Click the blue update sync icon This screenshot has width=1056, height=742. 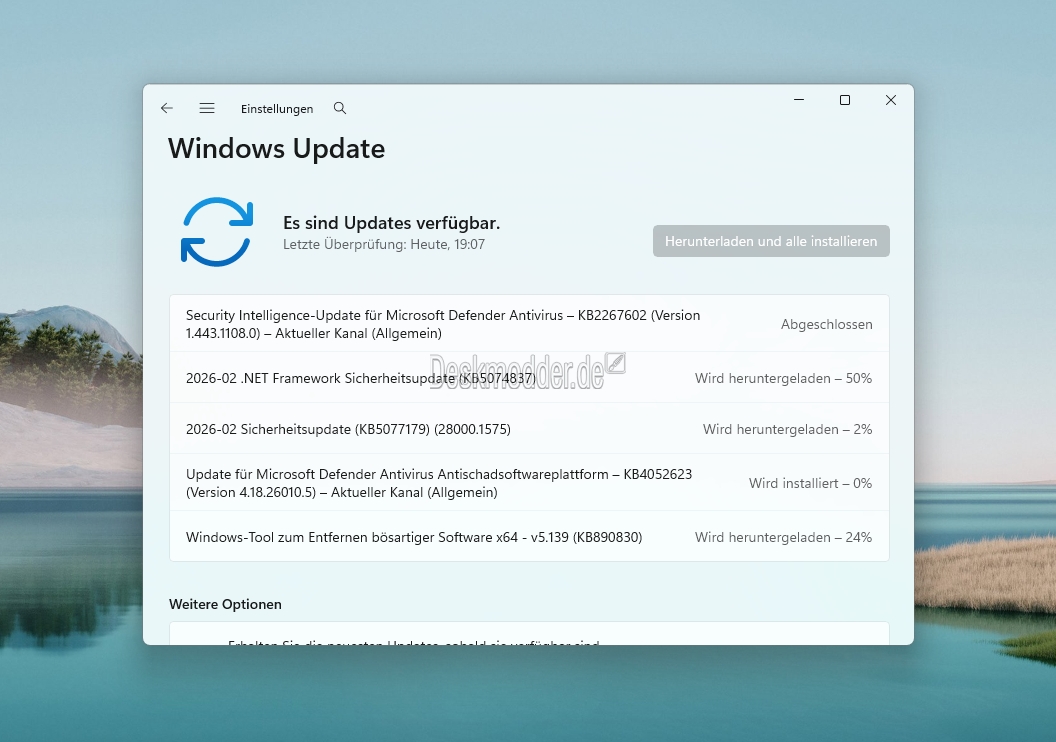coord(217,232)
